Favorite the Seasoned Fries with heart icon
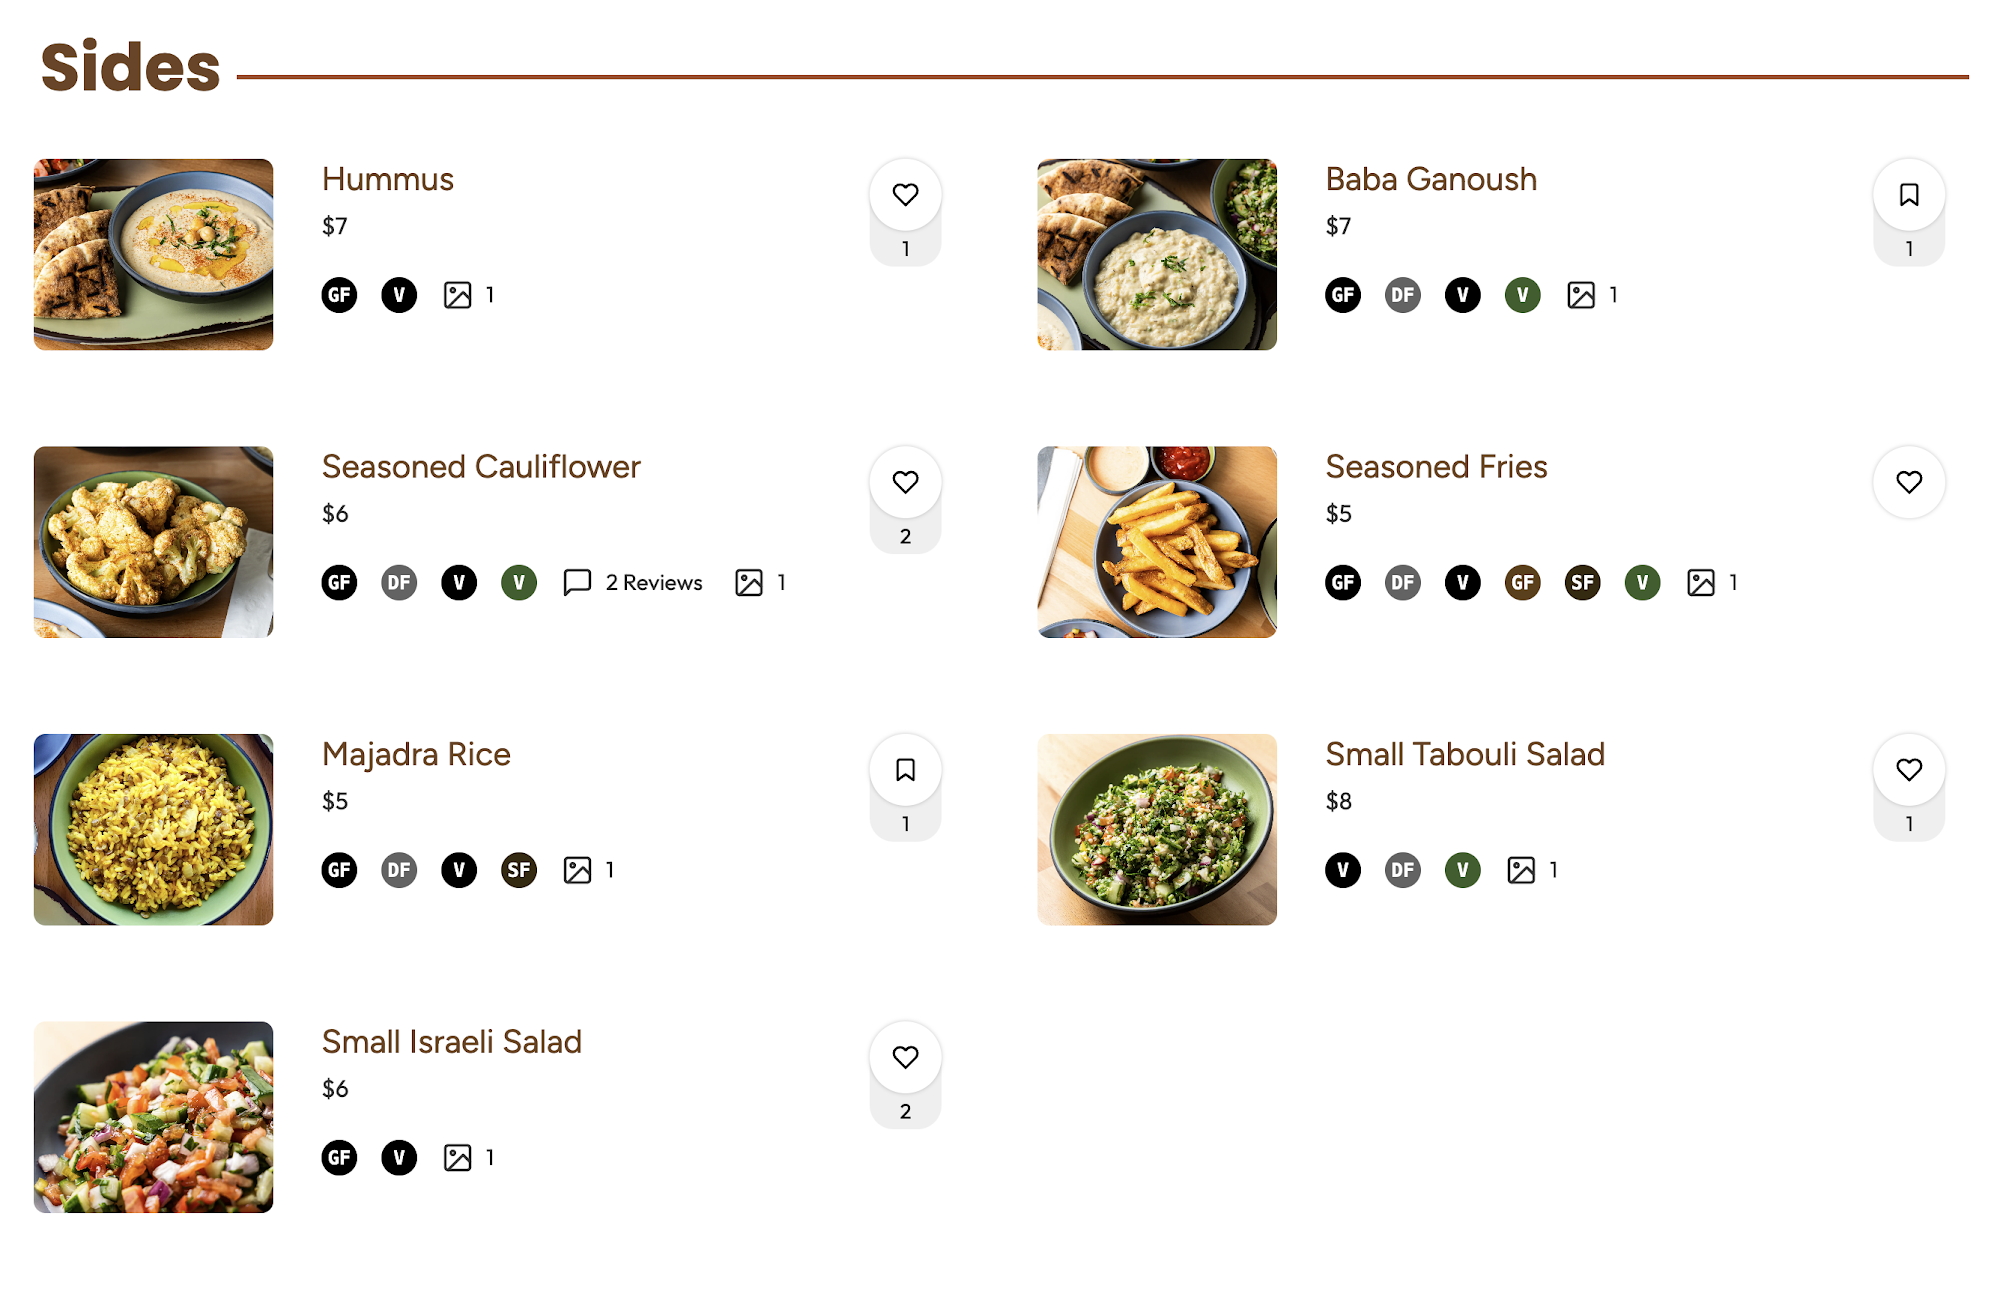This screenshot has width=2000, height=1294. point(1909,482)
